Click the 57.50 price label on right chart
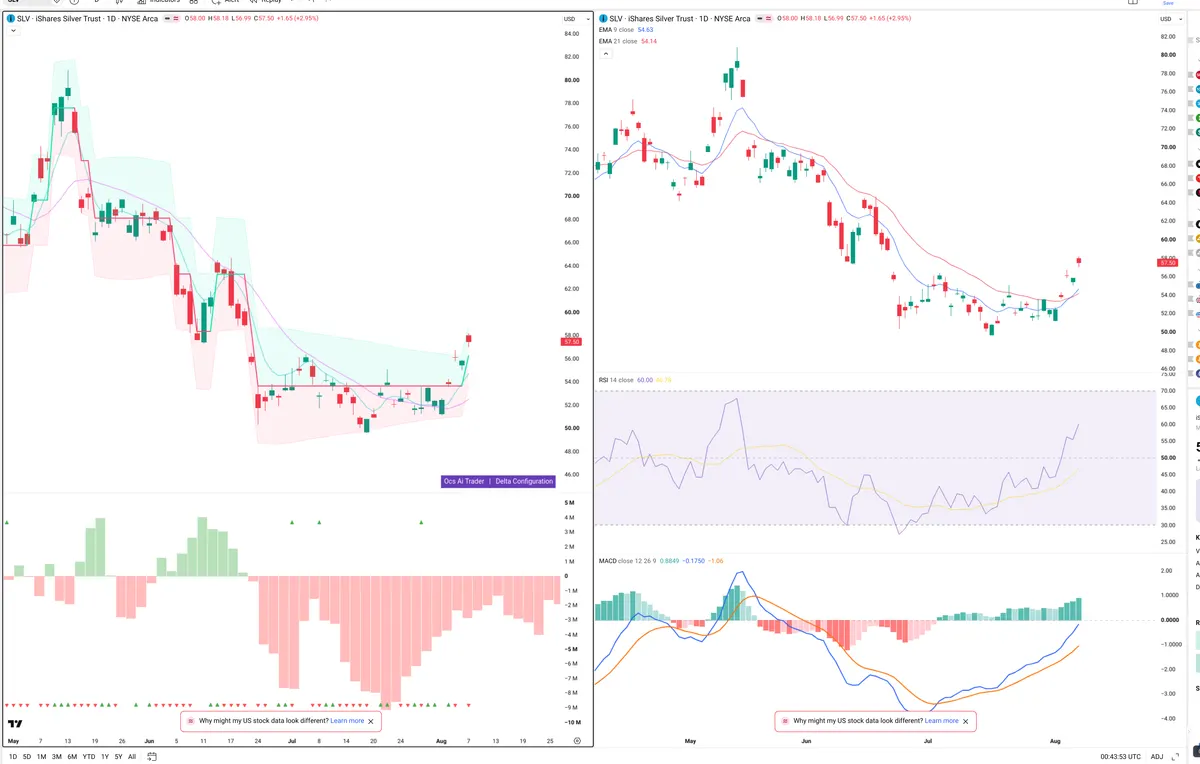 [x=1167, y=263]
